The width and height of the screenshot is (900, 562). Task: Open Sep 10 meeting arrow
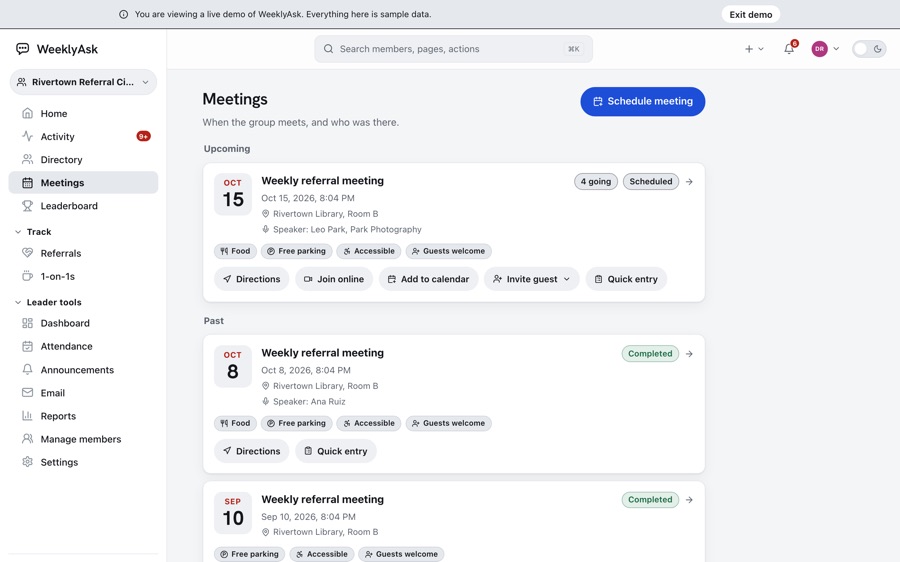point(689,500)
